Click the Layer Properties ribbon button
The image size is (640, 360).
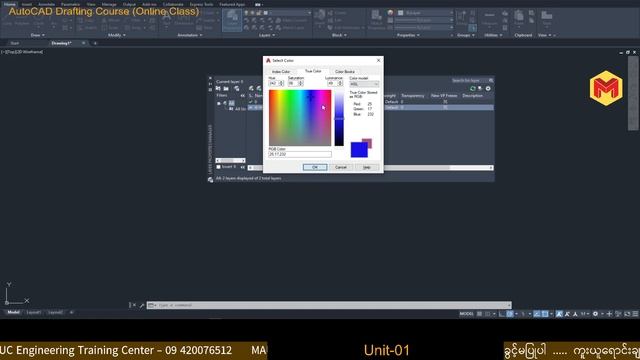click(x=232, y=20)
